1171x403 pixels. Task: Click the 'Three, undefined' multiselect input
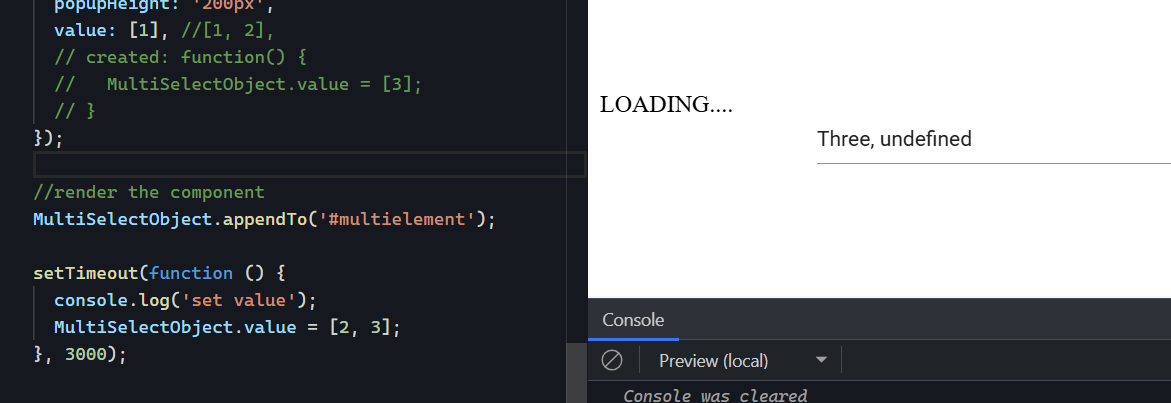point(992,139)
